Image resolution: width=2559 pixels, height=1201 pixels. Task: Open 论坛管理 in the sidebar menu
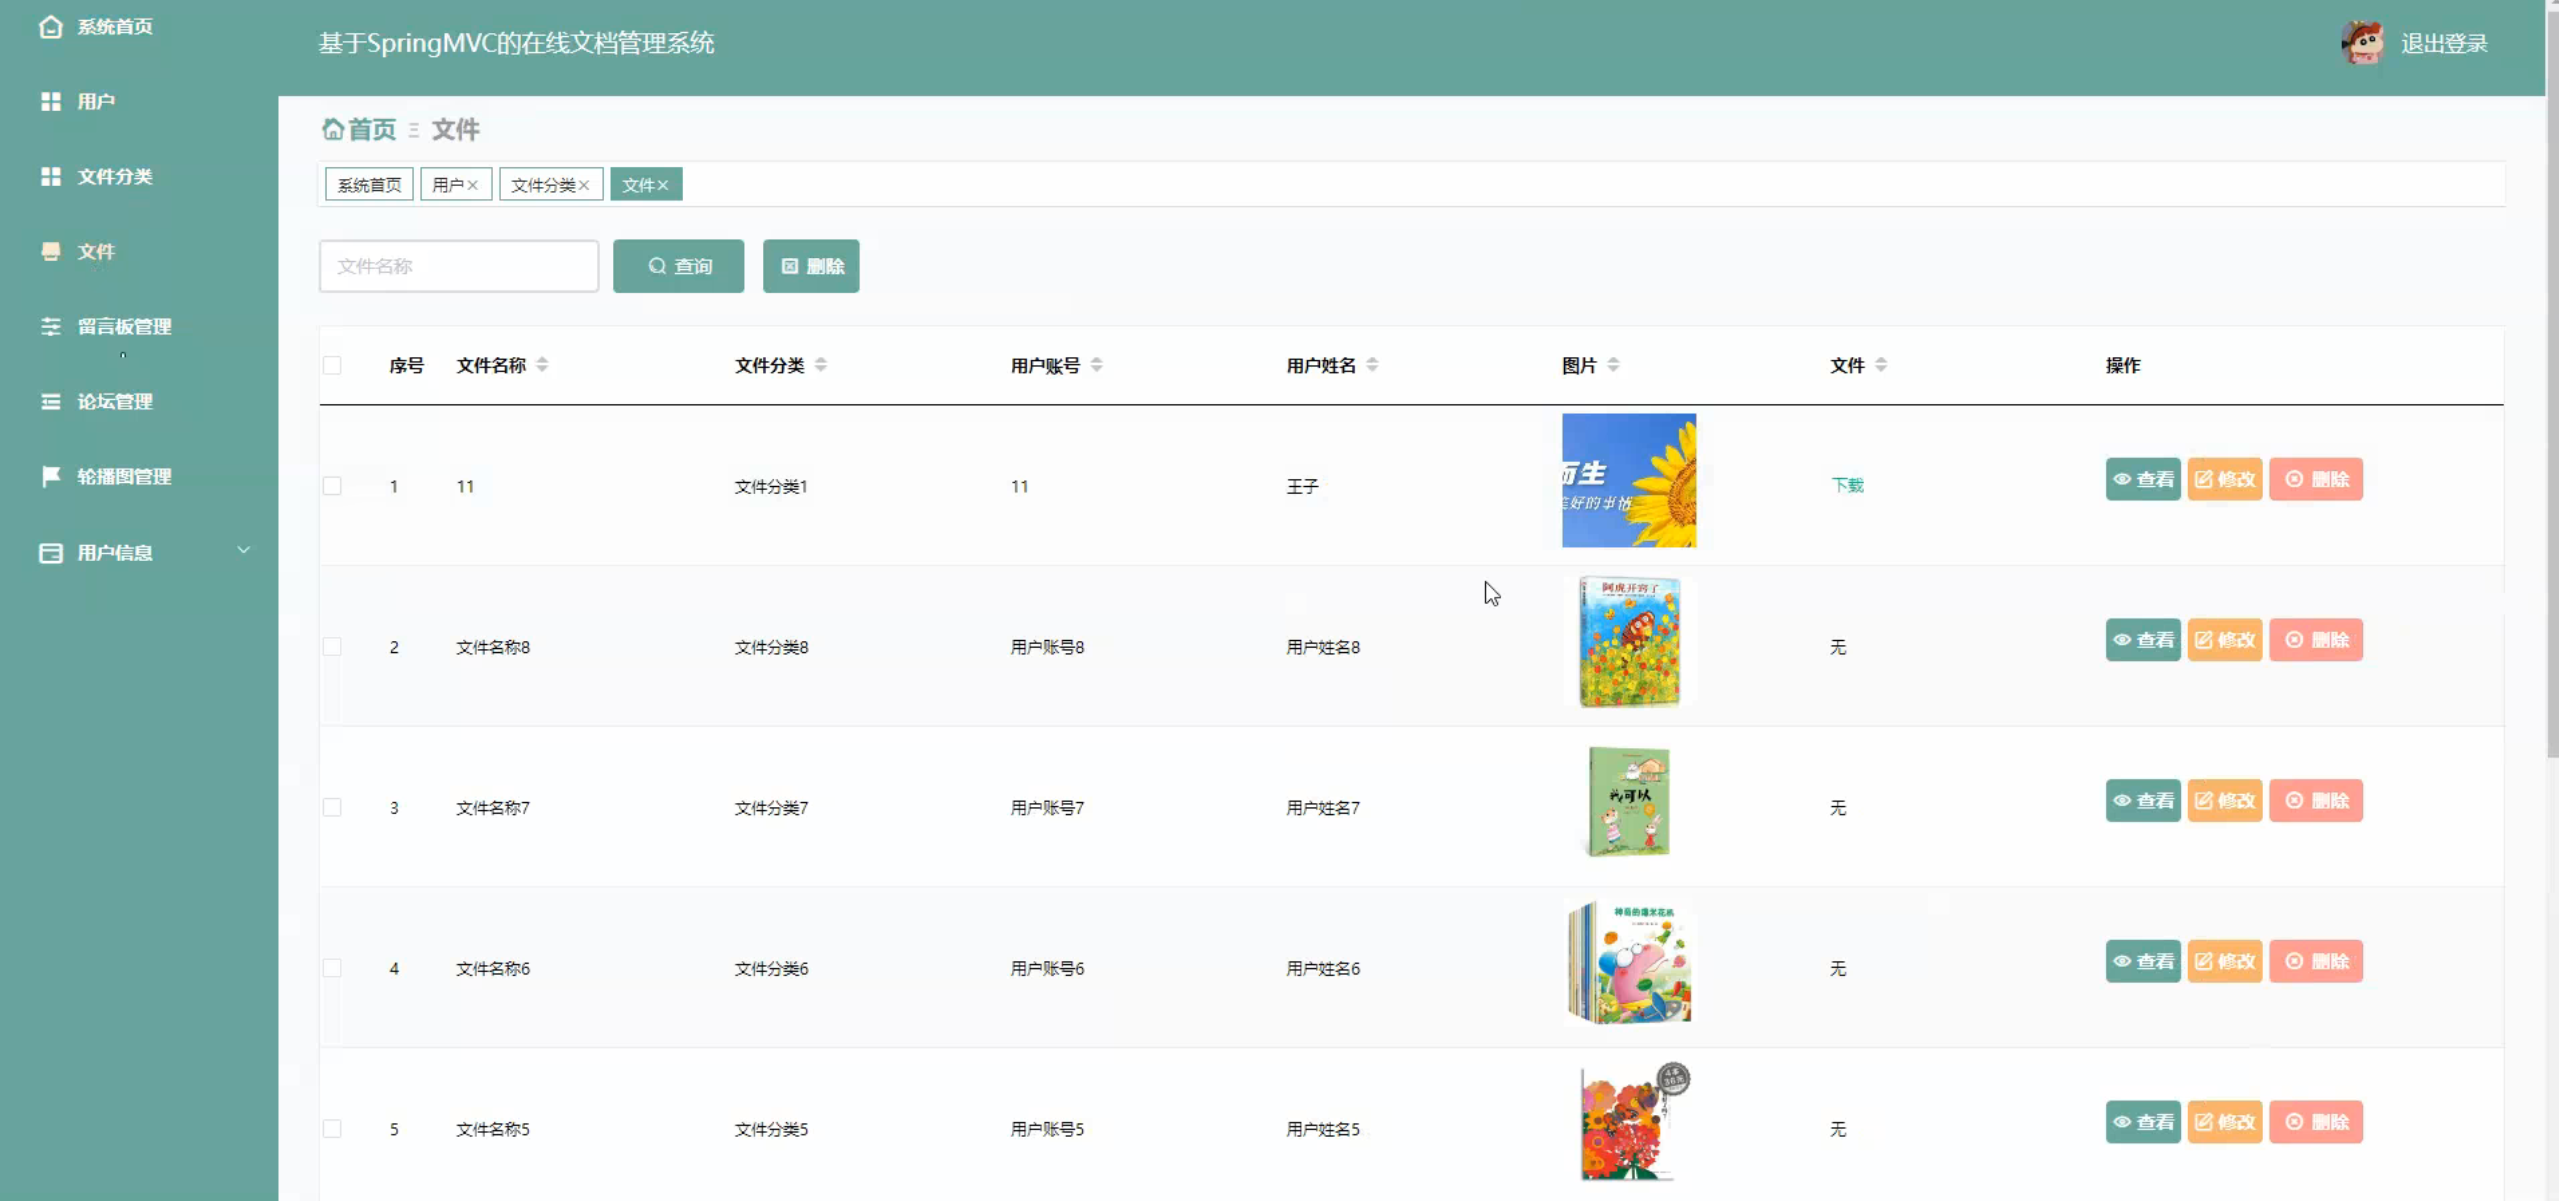pos(115,402)
